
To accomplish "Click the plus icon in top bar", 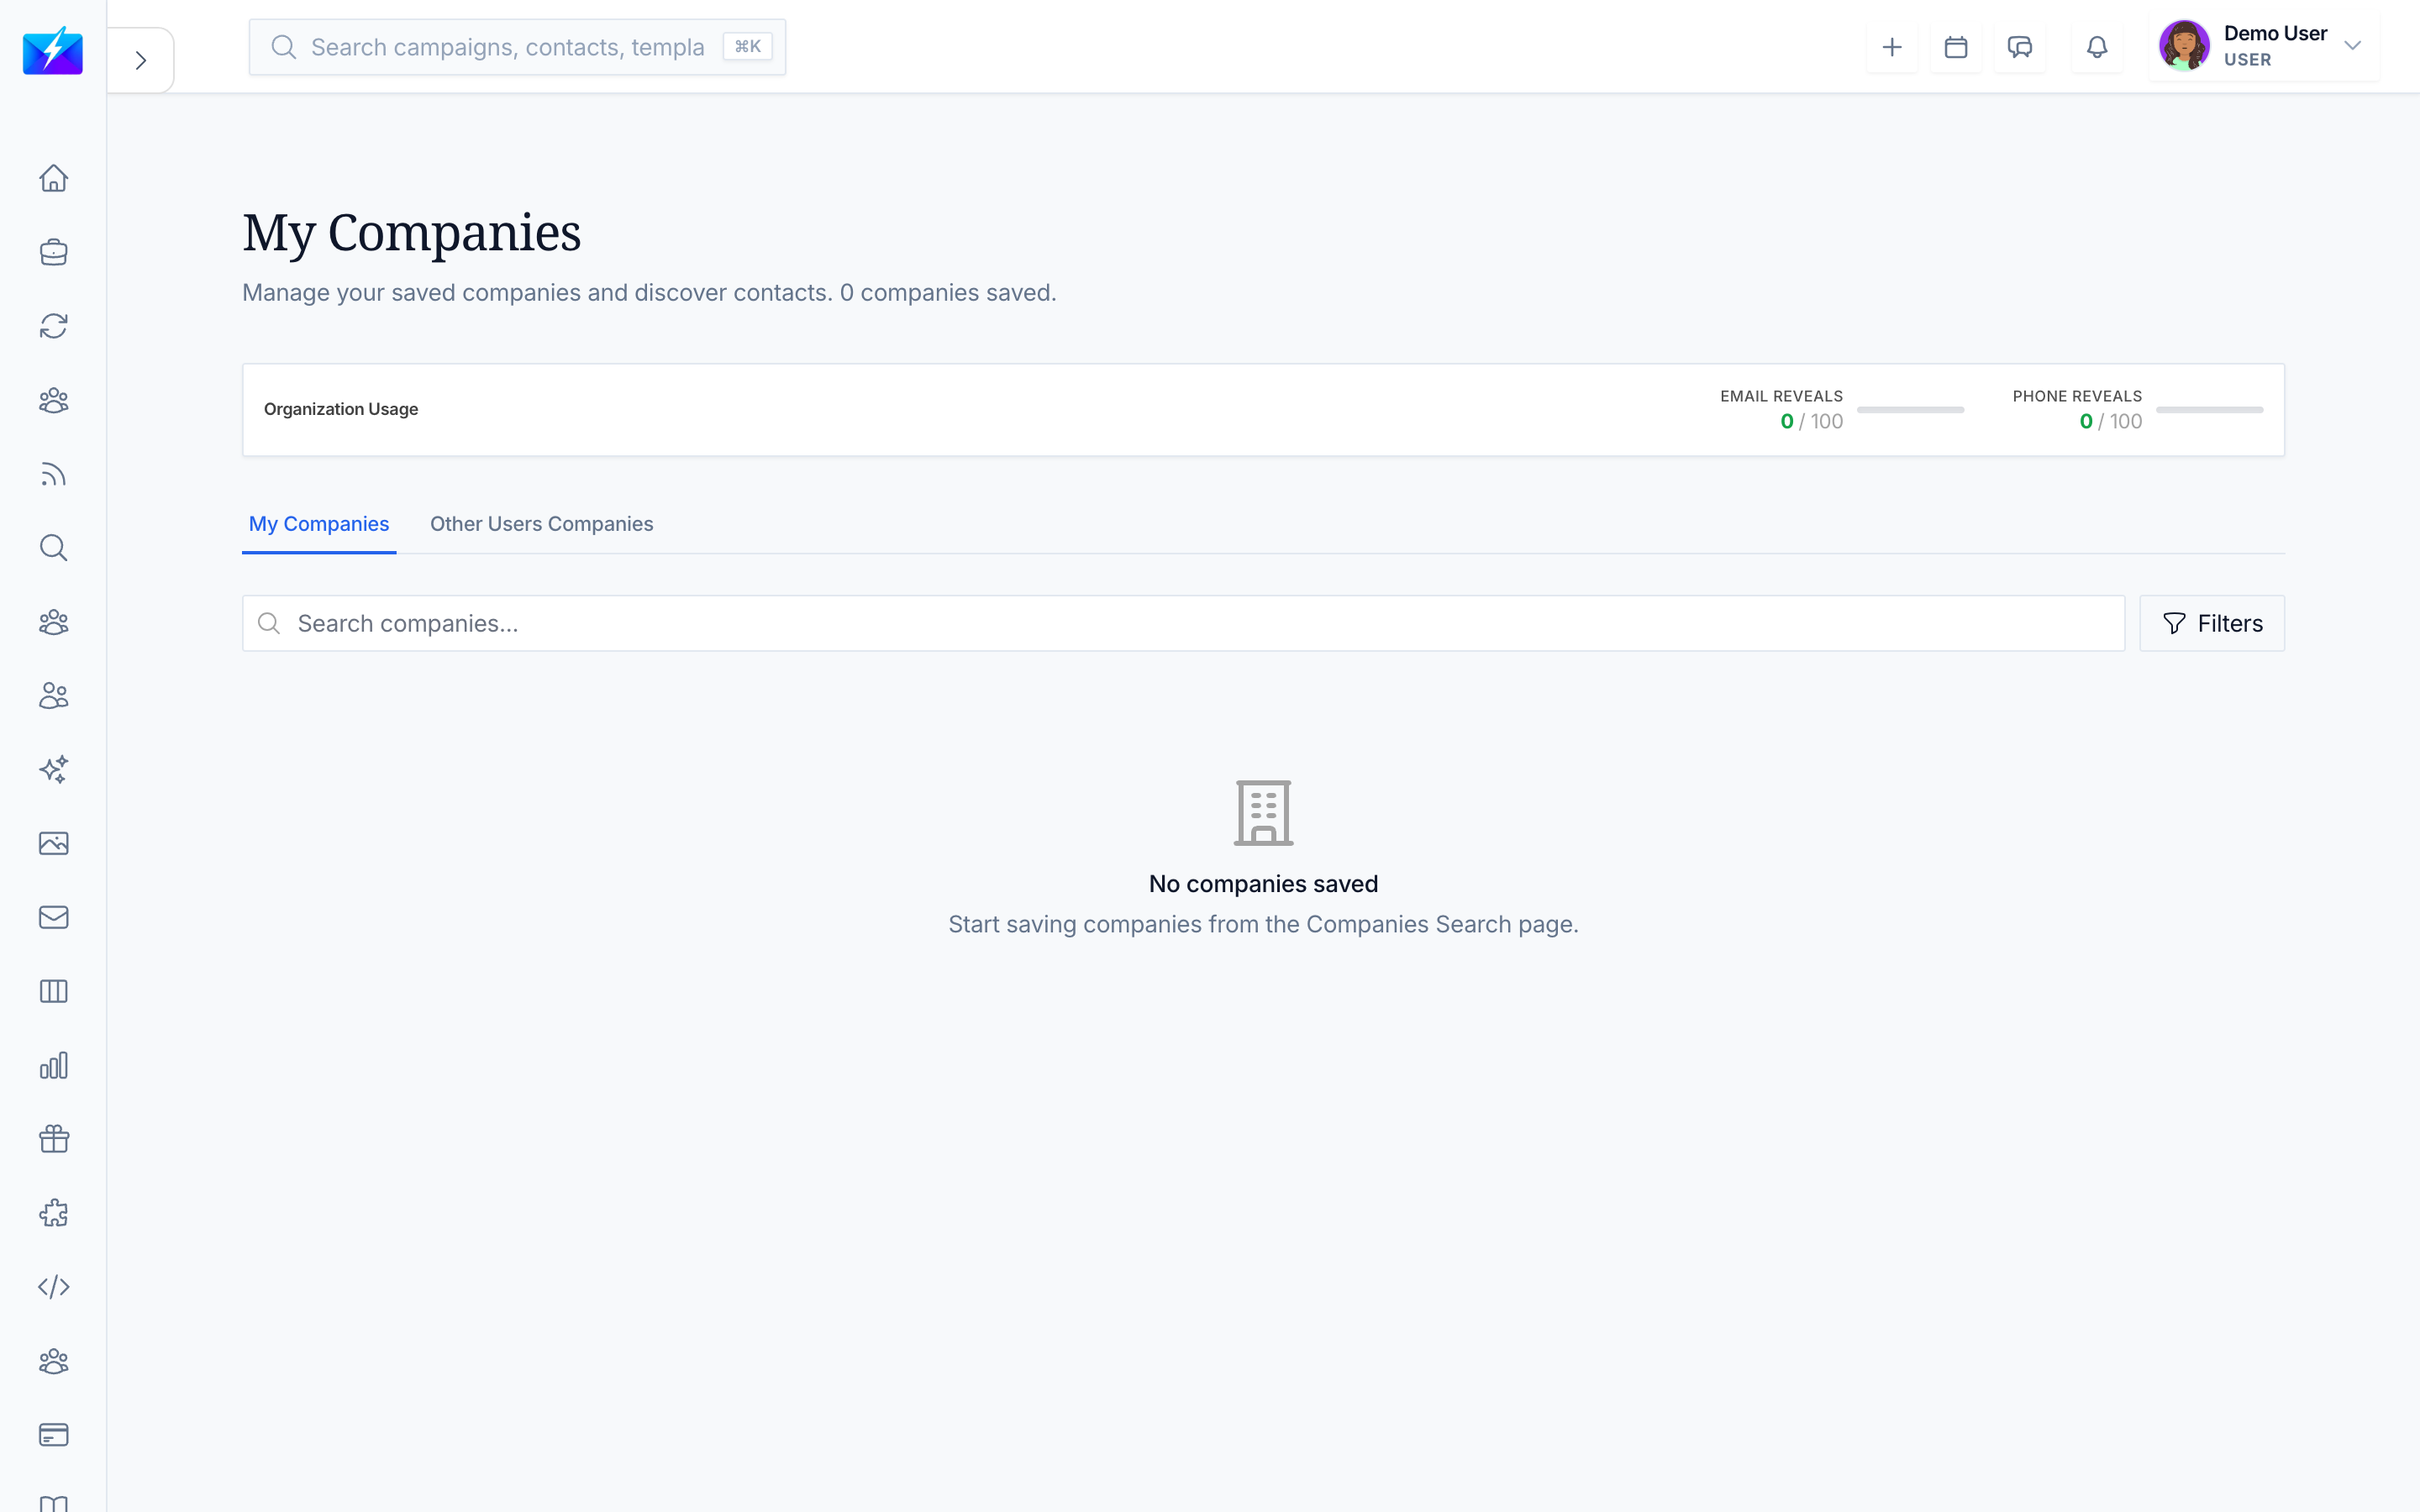I will [1892, 47].
